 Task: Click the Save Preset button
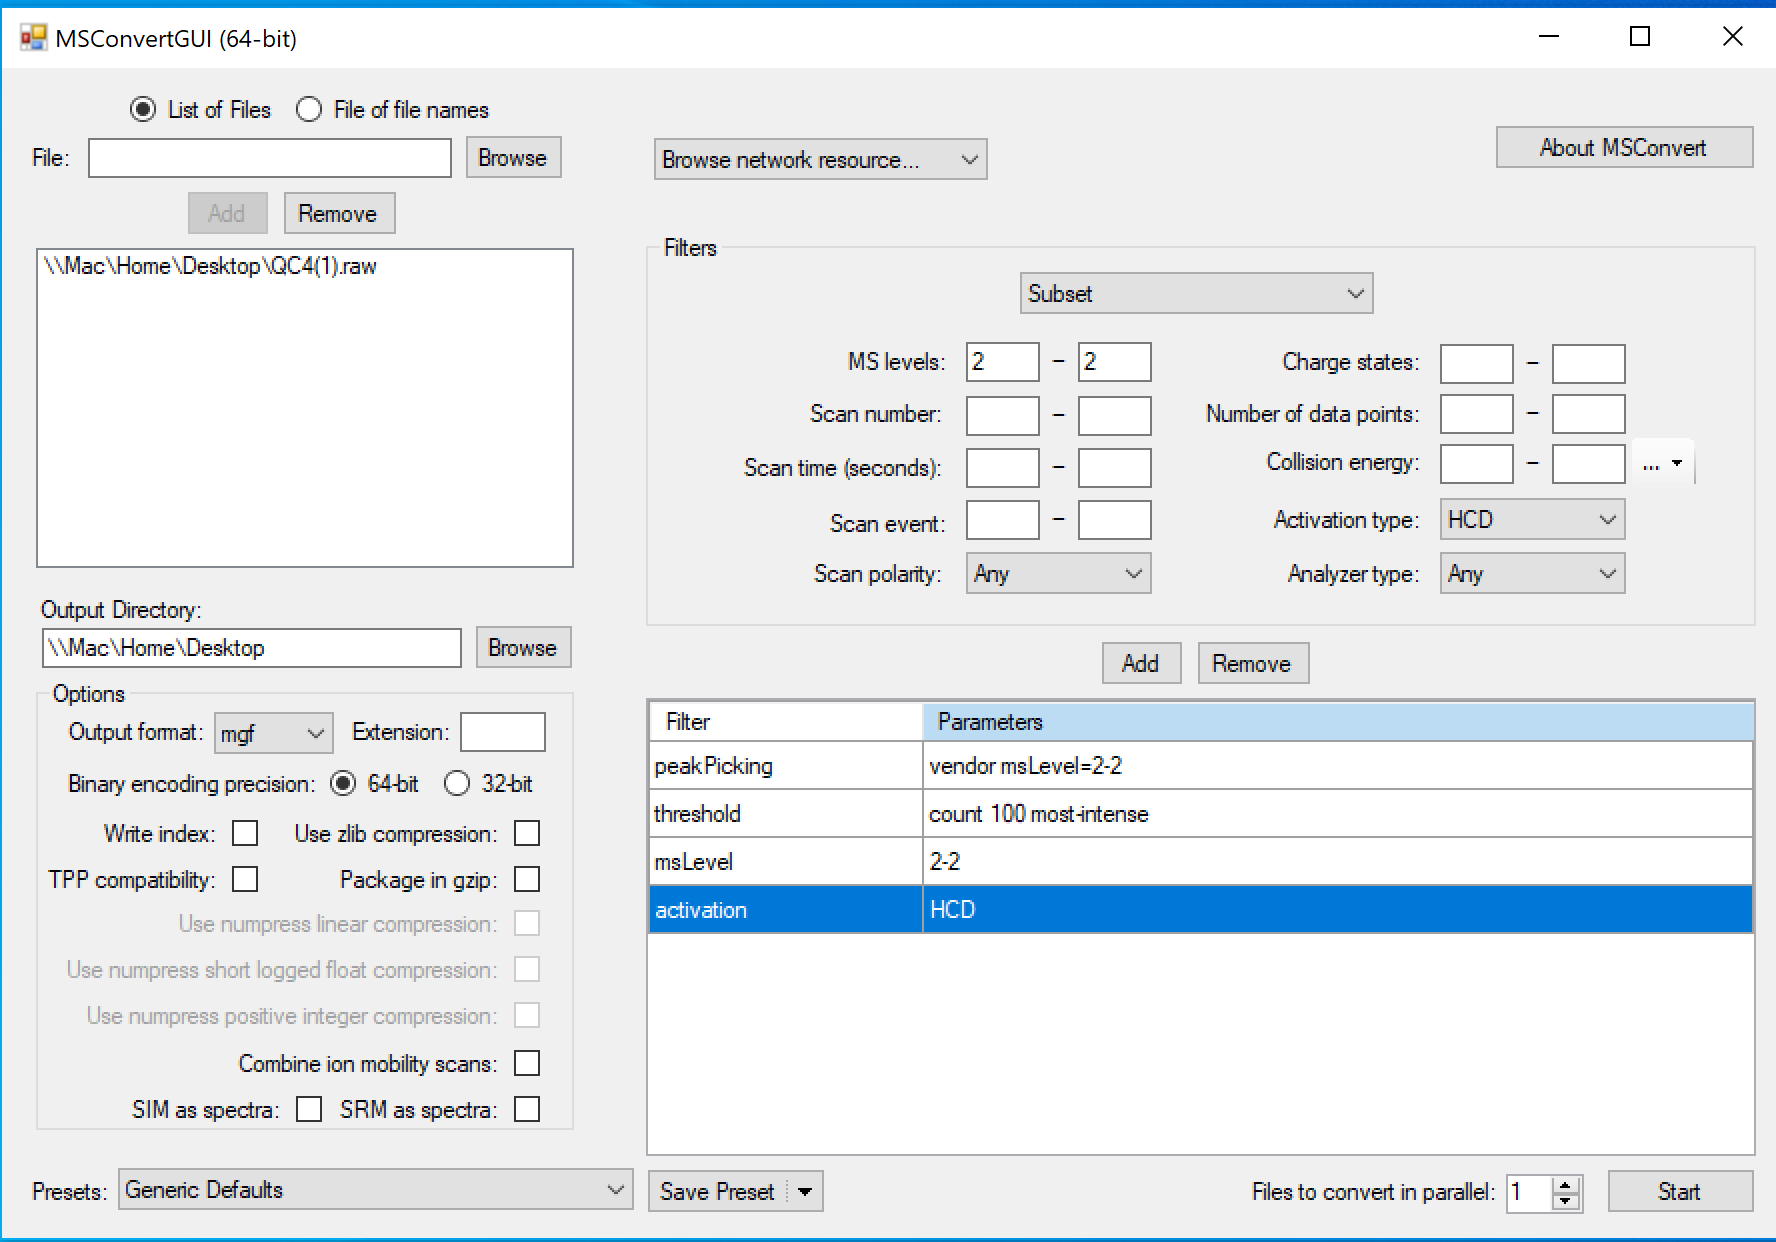pyautogui.click(x=718, y=1192)
